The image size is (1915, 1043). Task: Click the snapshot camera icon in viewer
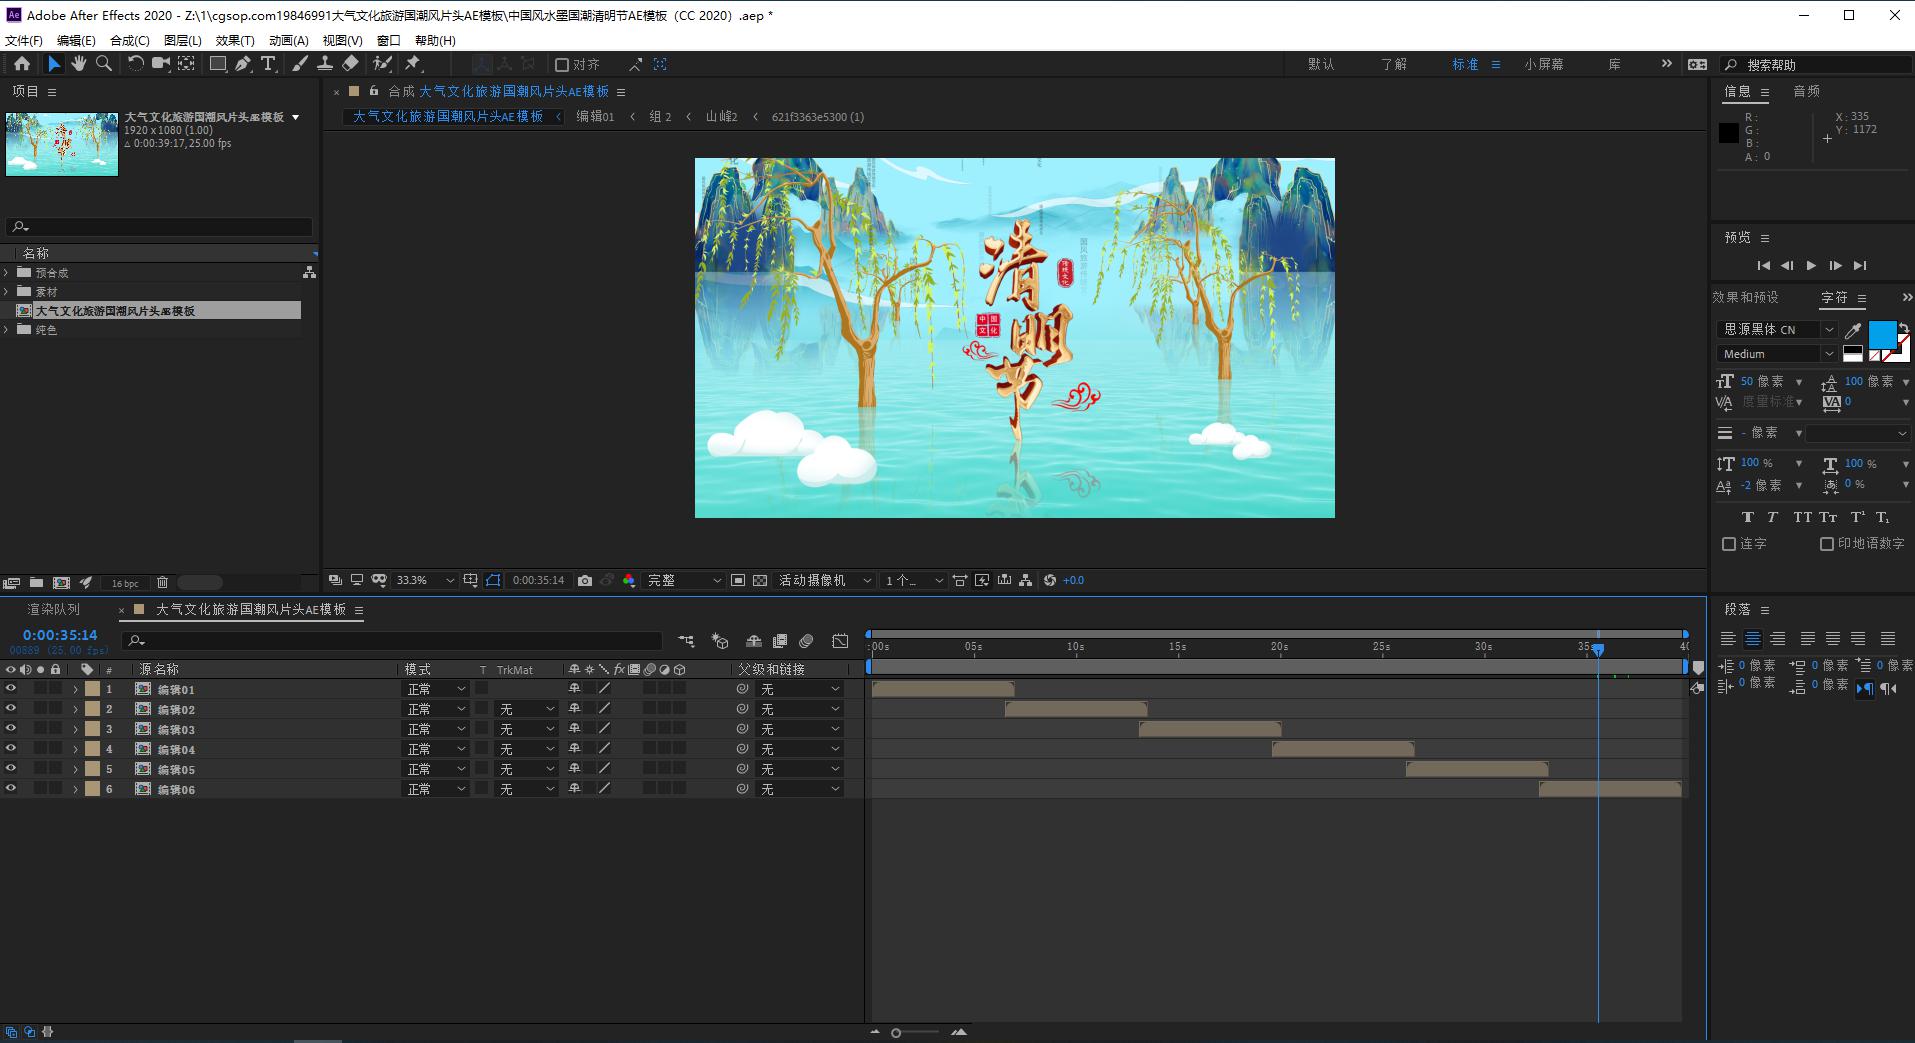pos(585,580)
